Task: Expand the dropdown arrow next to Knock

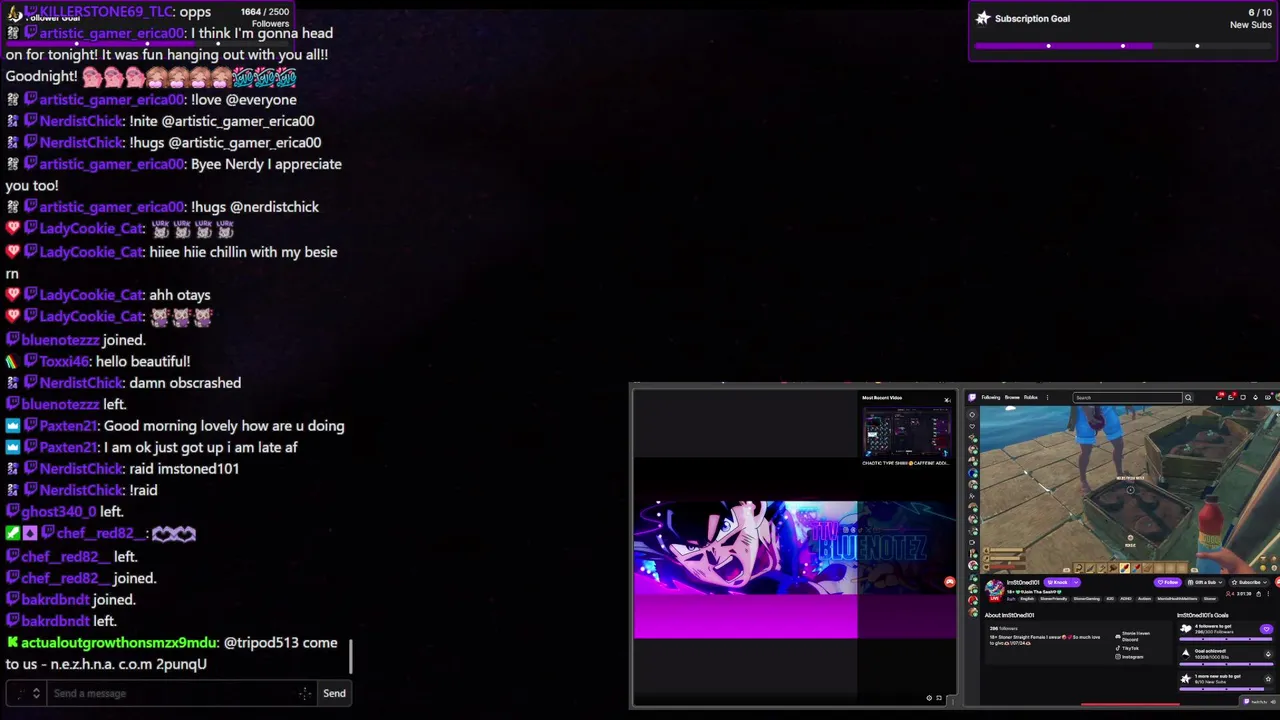Action: point(1076,582)
